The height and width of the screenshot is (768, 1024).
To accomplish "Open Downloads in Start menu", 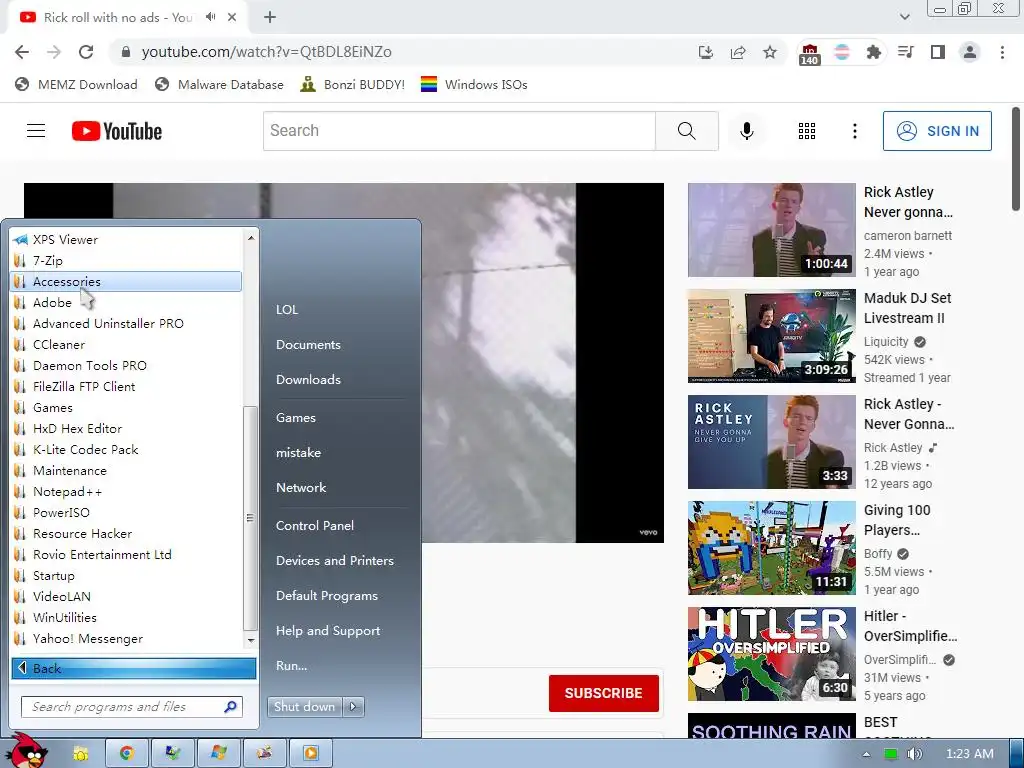I will click(x=308, y=379).
